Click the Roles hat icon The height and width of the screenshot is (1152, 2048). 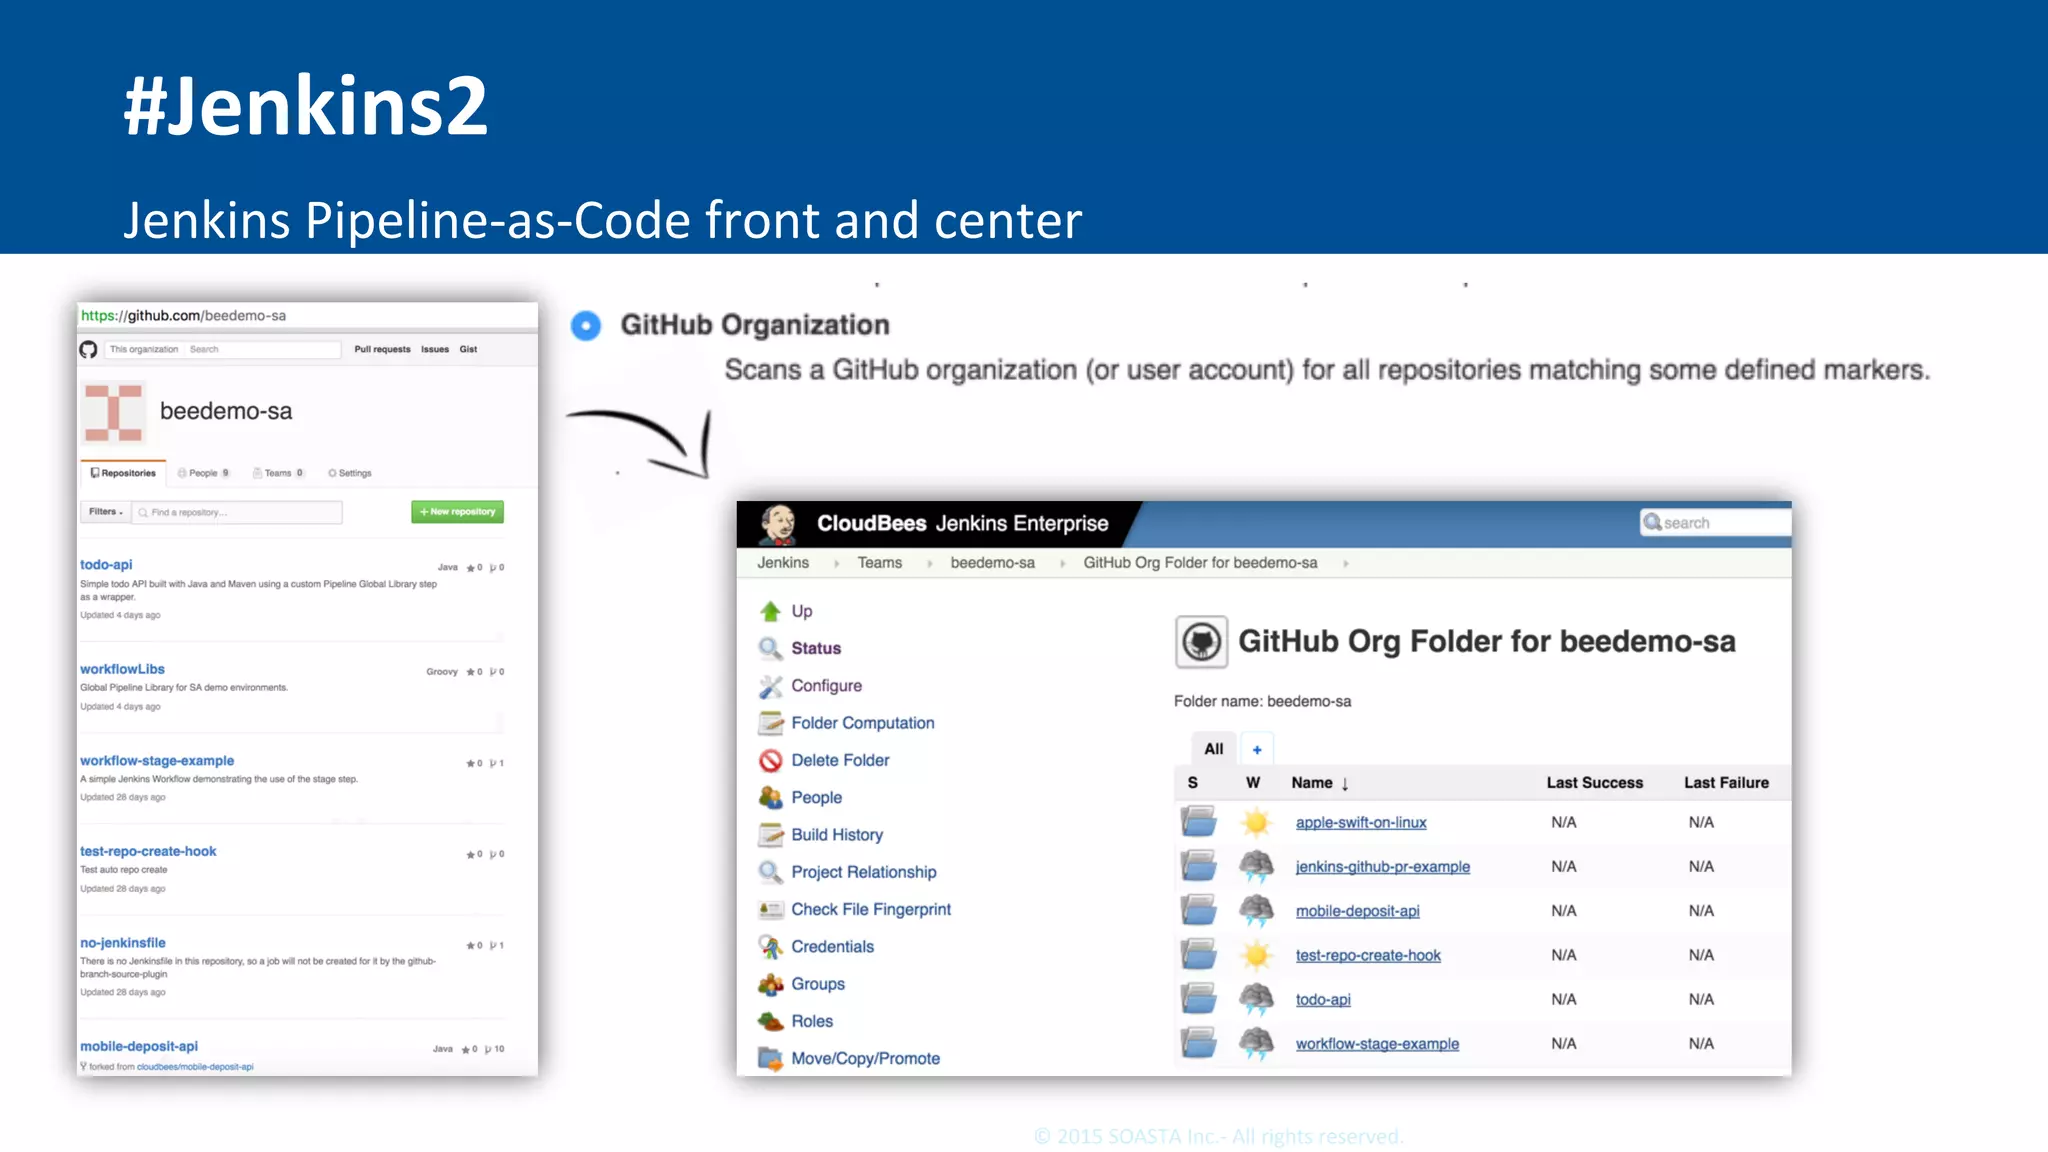point(770,1021)
